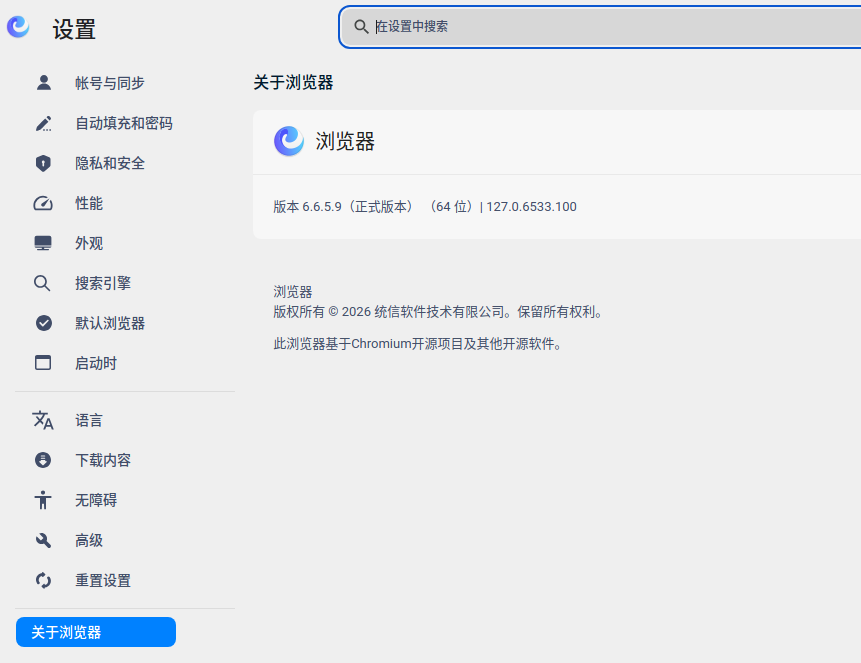Click the accessibility figure icon
Viewport: 861px width, 663px height.
(x=43, y=500)
